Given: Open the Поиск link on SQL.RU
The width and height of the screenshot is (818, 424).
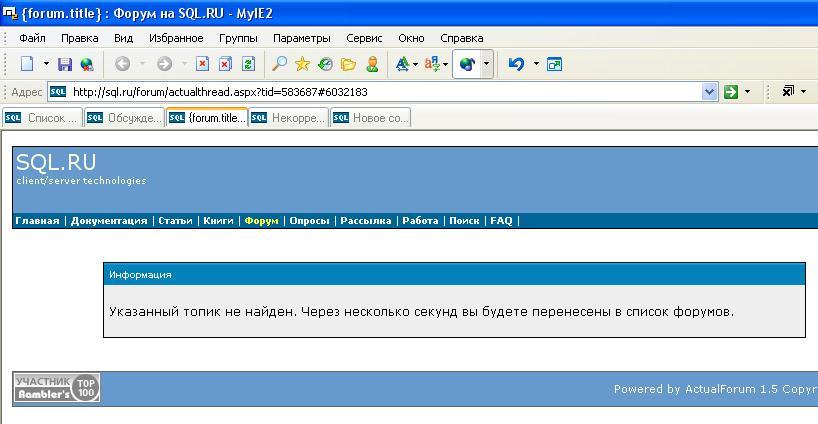Looking at the screenshot, I should pos(464,221).
